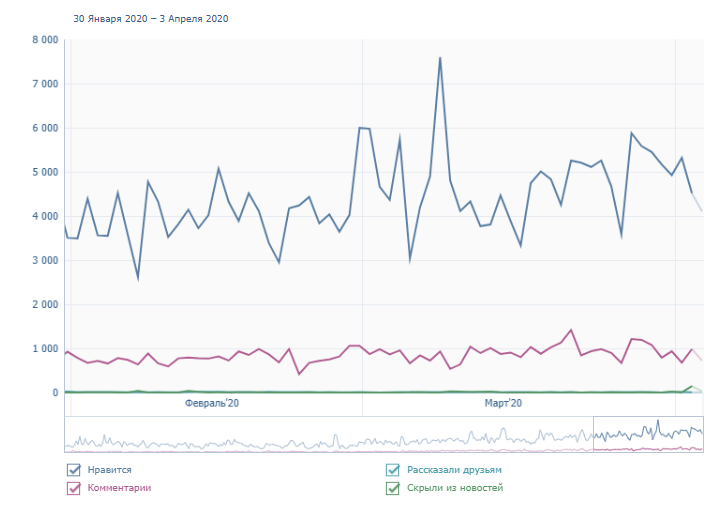Screen dimensions: 727x514
Task: Click the 4 000 label on the Y axis
Action: 45,216
